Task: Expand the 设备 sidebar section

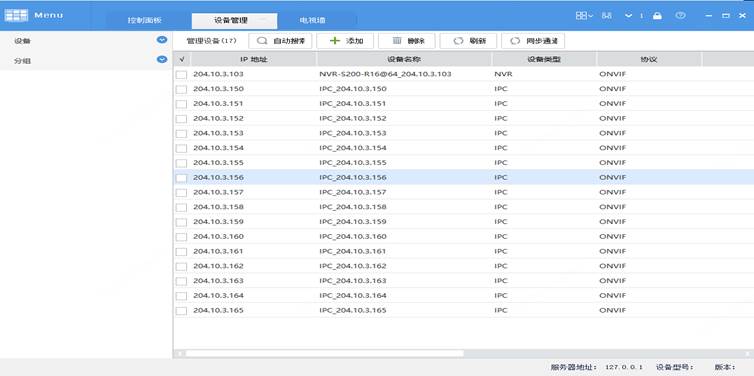Action: point(162,39)
